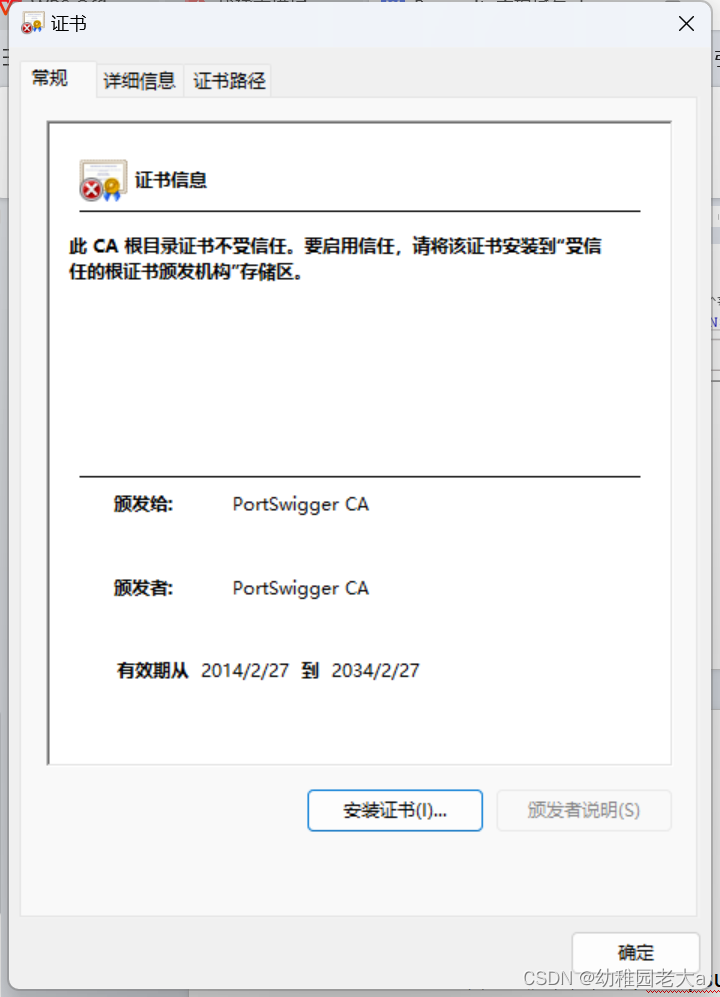Click the 安装证书(I)... button

(x=395, y=810)
